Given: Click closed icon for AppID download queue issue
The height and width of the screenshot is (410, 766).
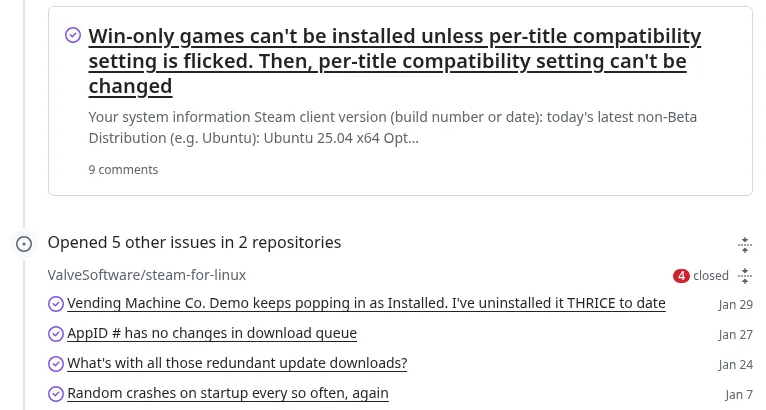Looking at the screenshot, I should (x=56, y=334).
